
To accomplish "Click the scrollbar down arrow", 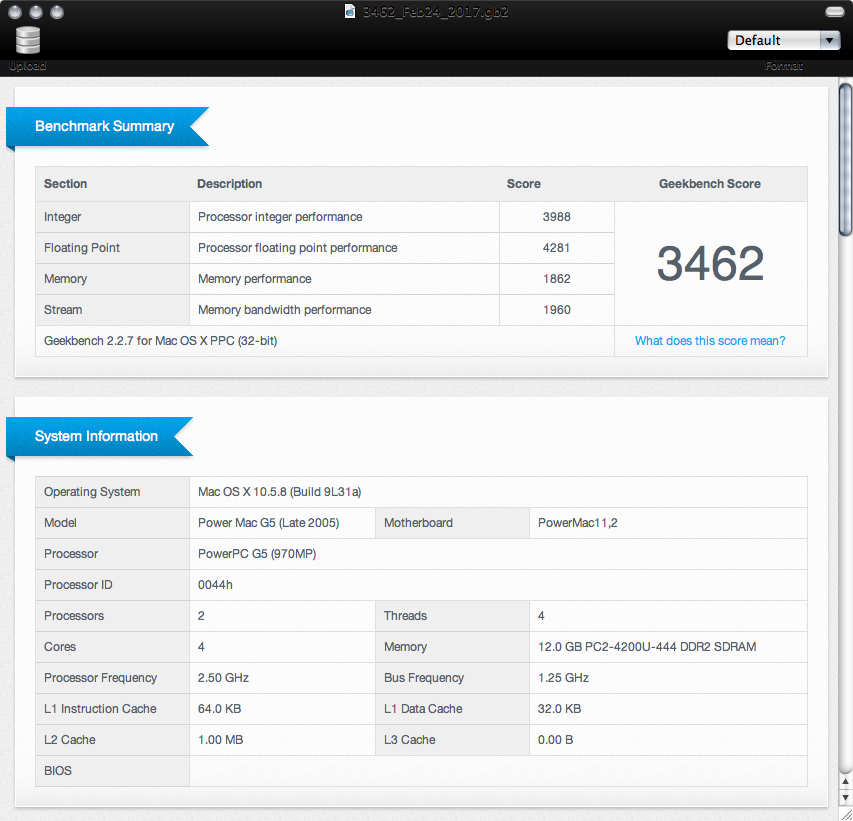I will 845,798.
